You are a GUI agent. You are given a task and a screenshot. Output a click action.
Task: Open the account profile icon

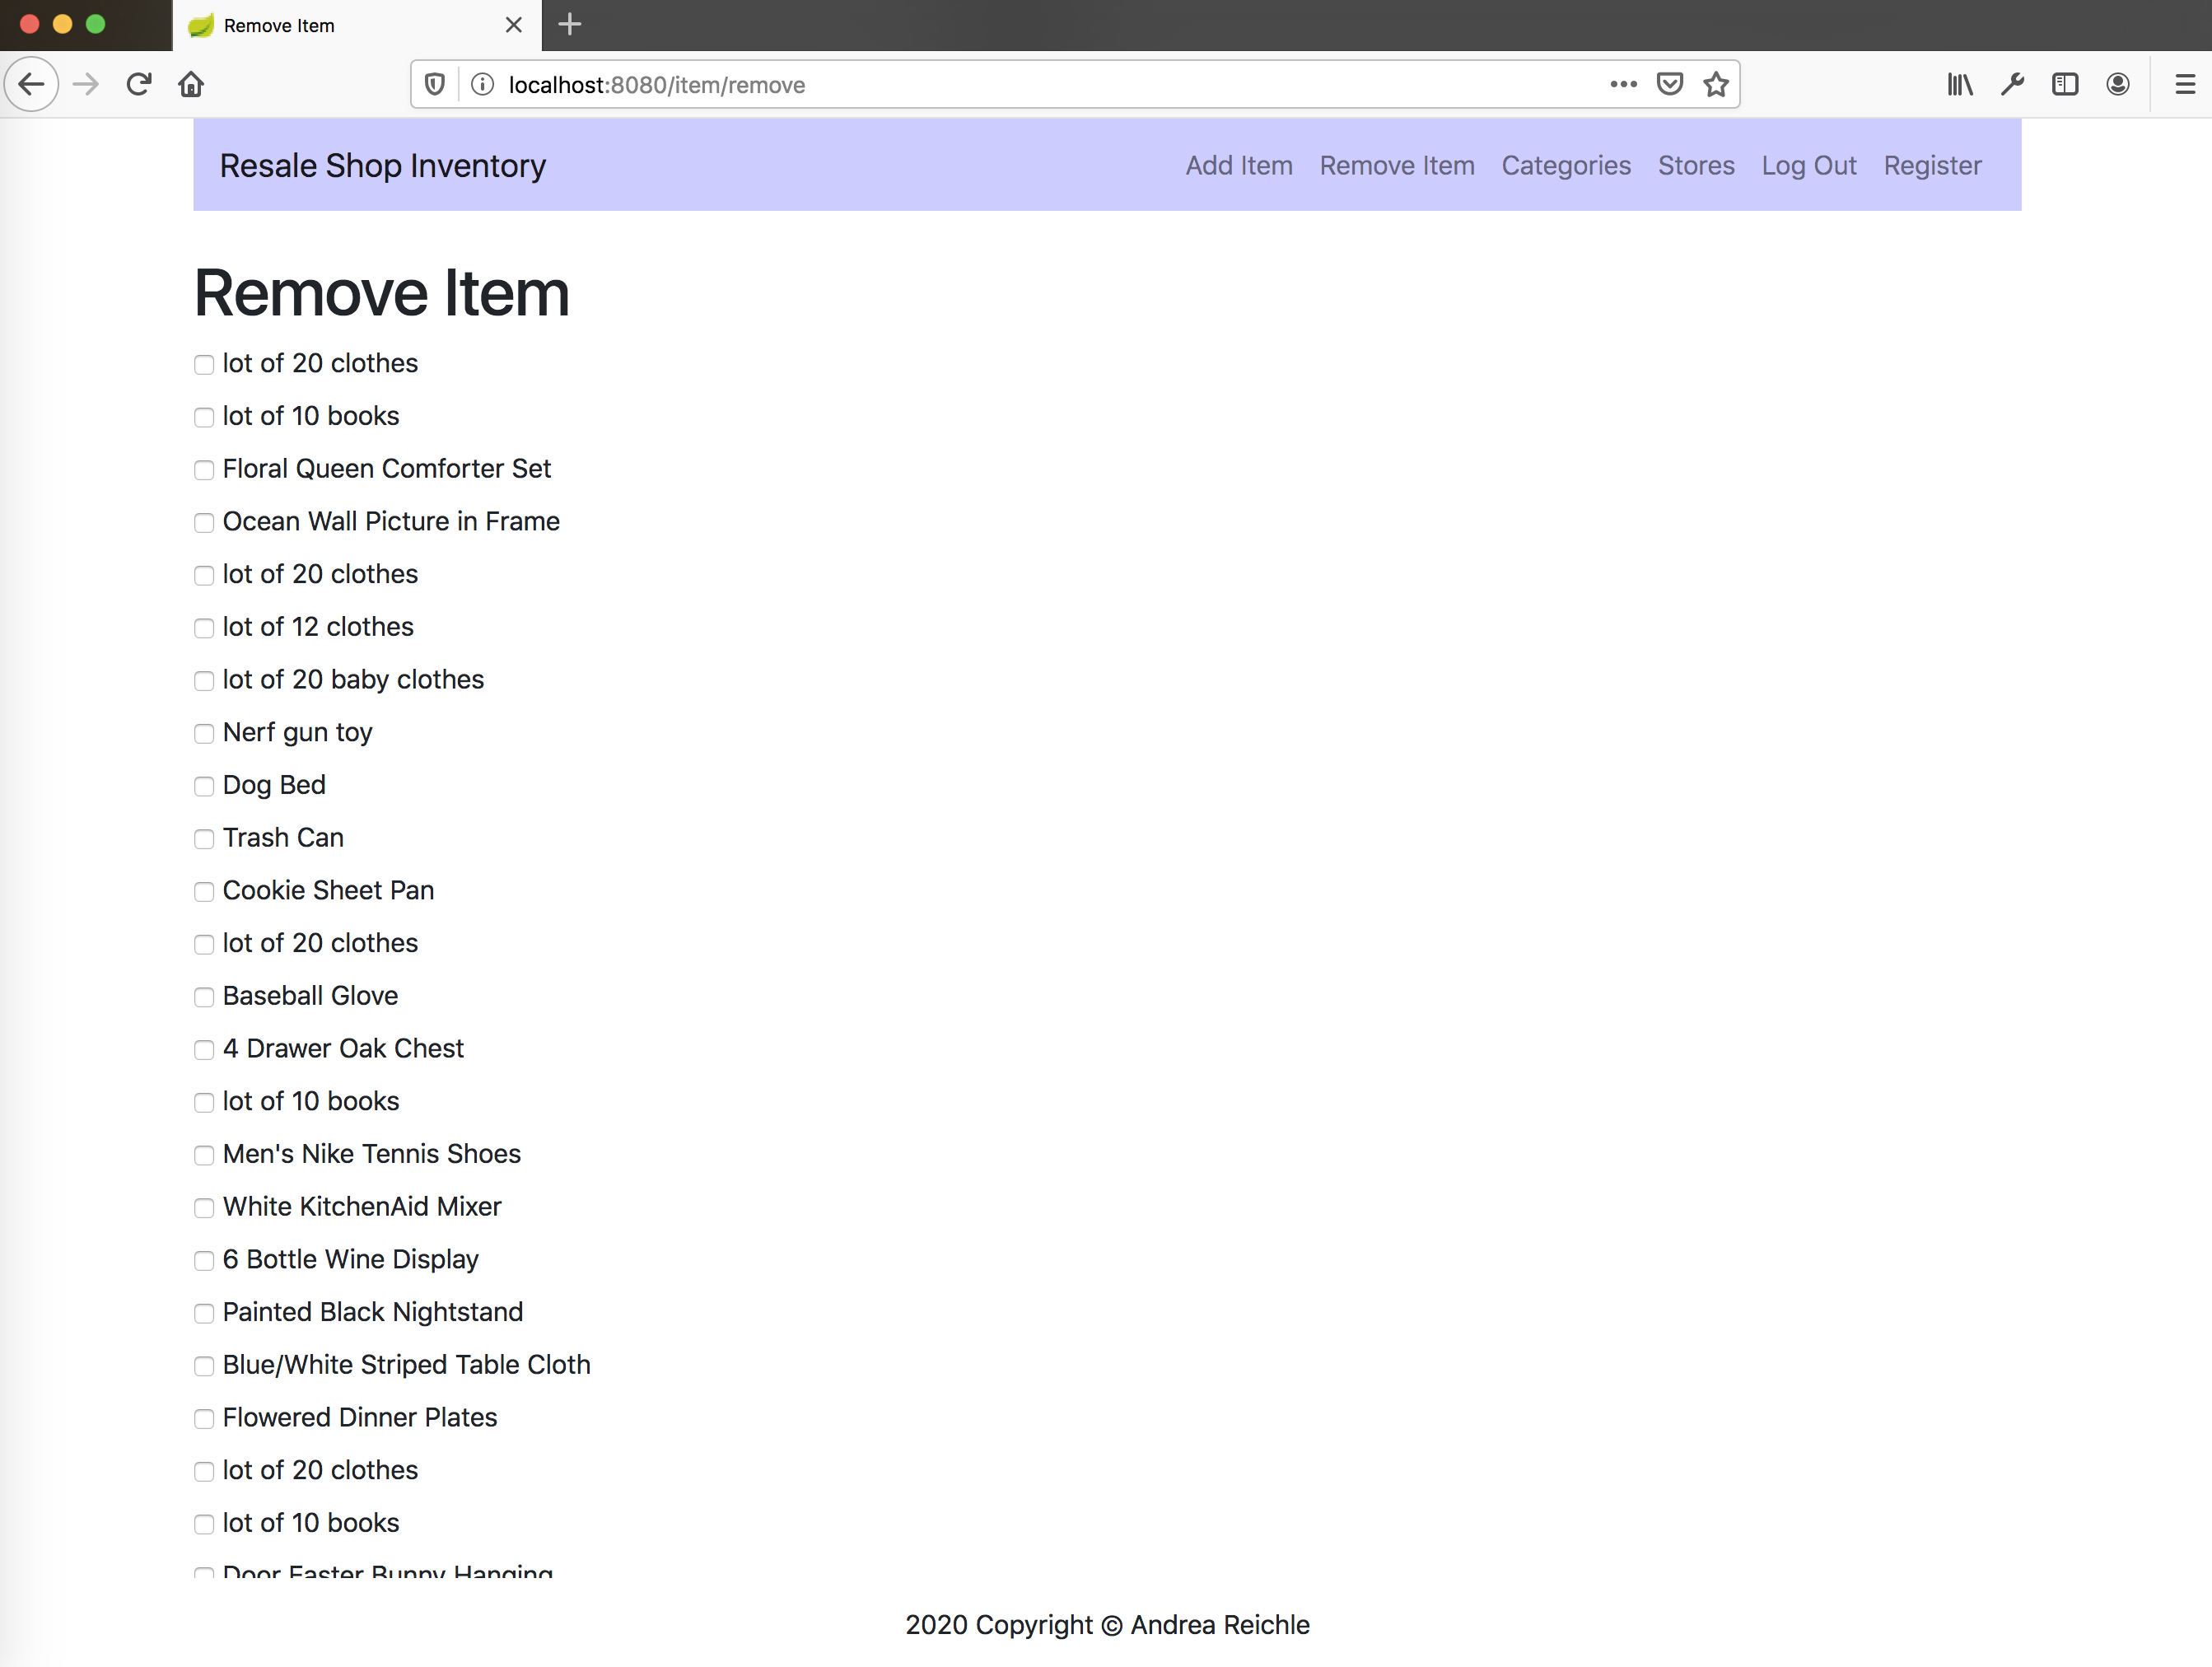pyautogui.click(x=2118, y=84)
